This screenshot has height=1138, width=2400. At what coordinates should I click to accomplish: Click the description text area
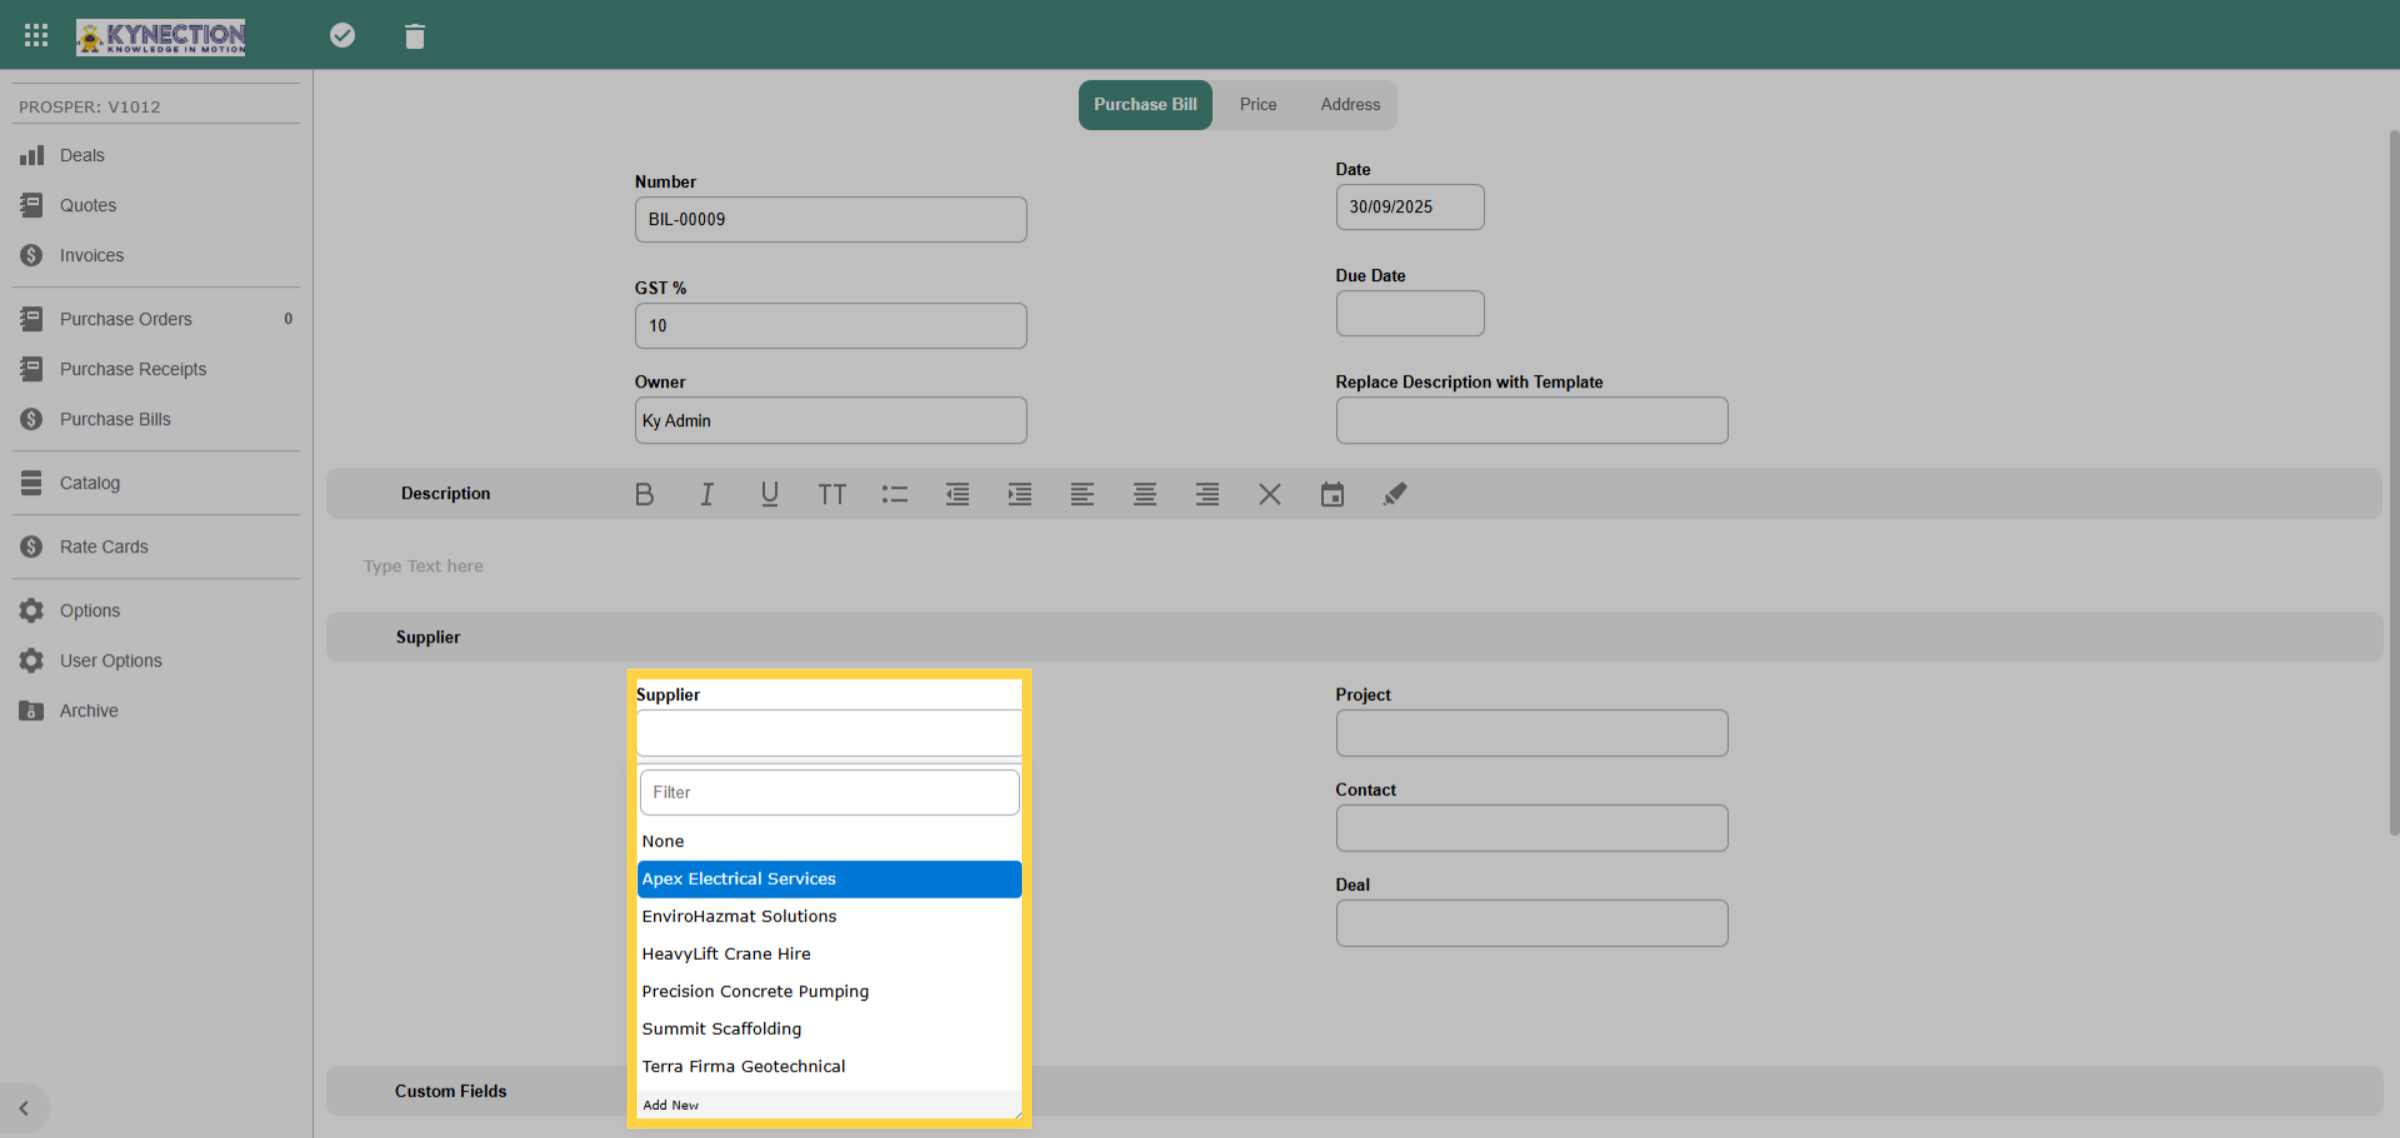1355,566
